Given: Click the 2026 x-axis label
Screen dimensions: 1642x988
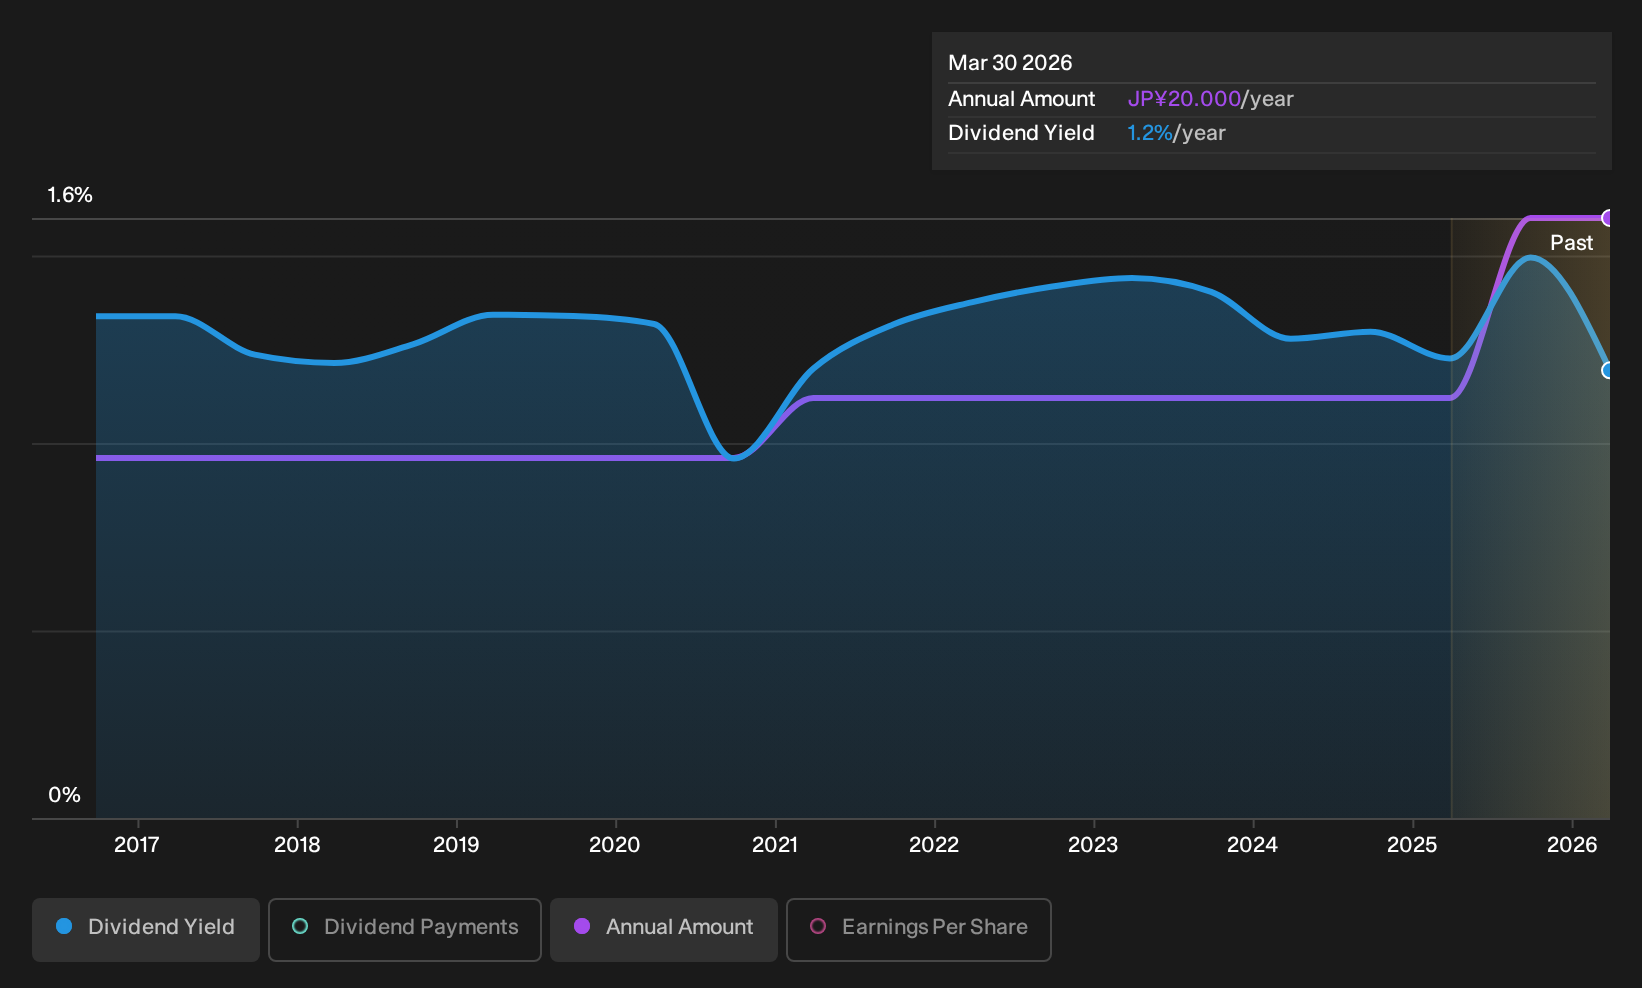Looking at the screenshot, I should [x=1572, y=845].
